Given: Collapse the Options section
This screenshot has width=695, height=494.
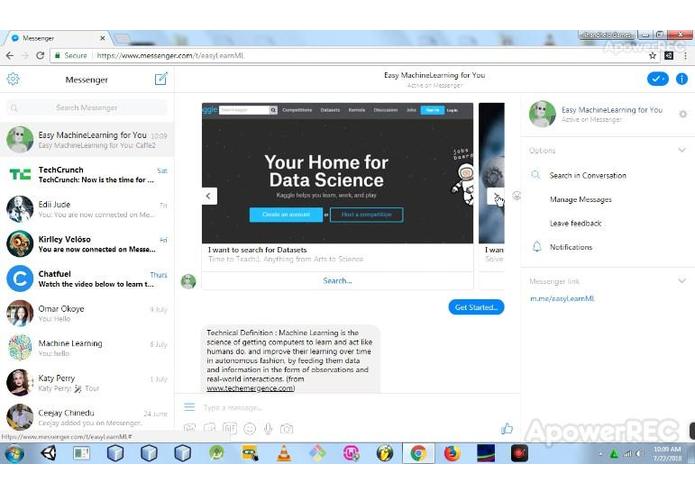Looking at the screenshot, I should coord(682,150).
